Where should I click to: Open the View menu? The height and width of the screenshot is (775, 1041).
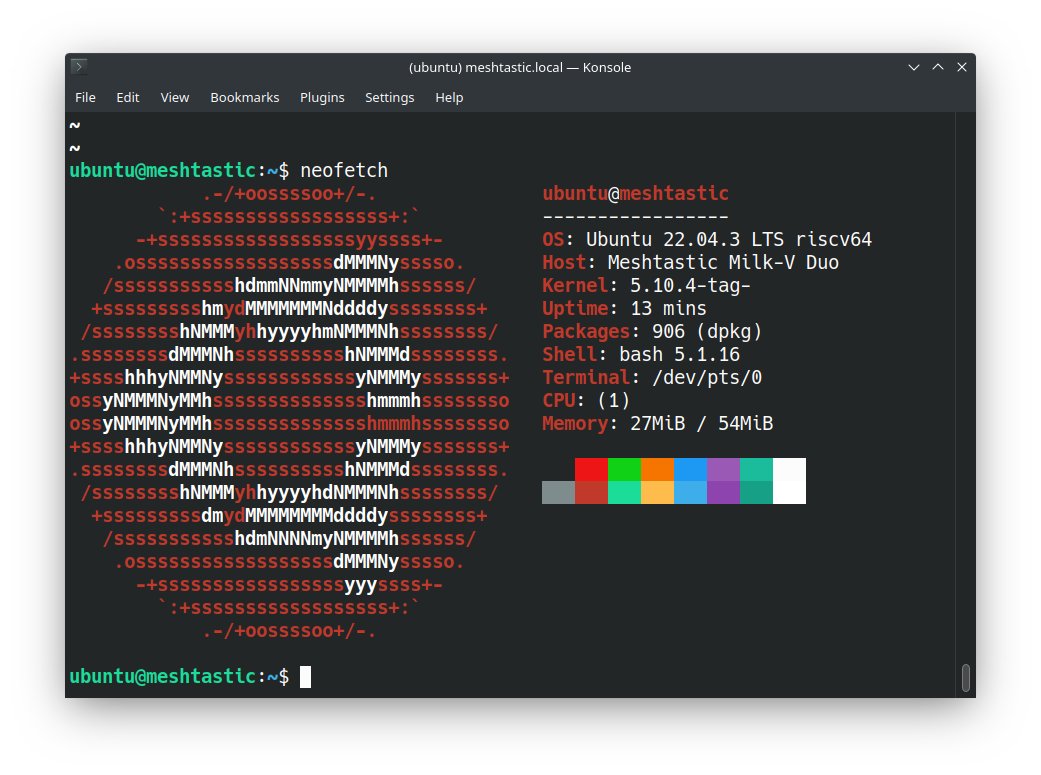175,98
